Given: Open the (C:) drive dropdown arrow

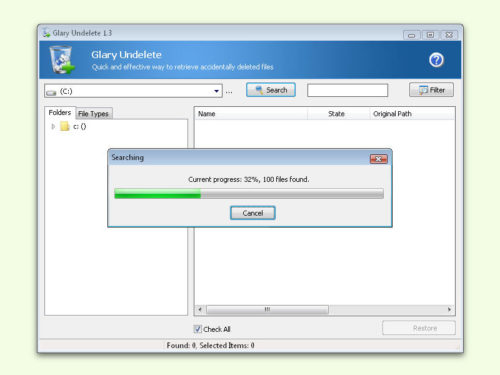Looking at the screenshot, I should click(x=216, y=91).
